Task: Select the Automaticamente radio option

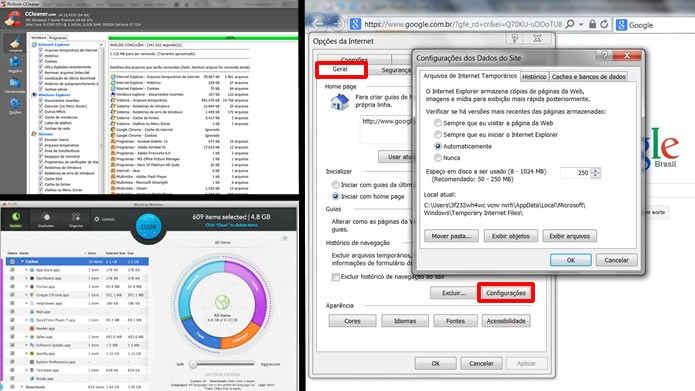Action: (438, 146)
